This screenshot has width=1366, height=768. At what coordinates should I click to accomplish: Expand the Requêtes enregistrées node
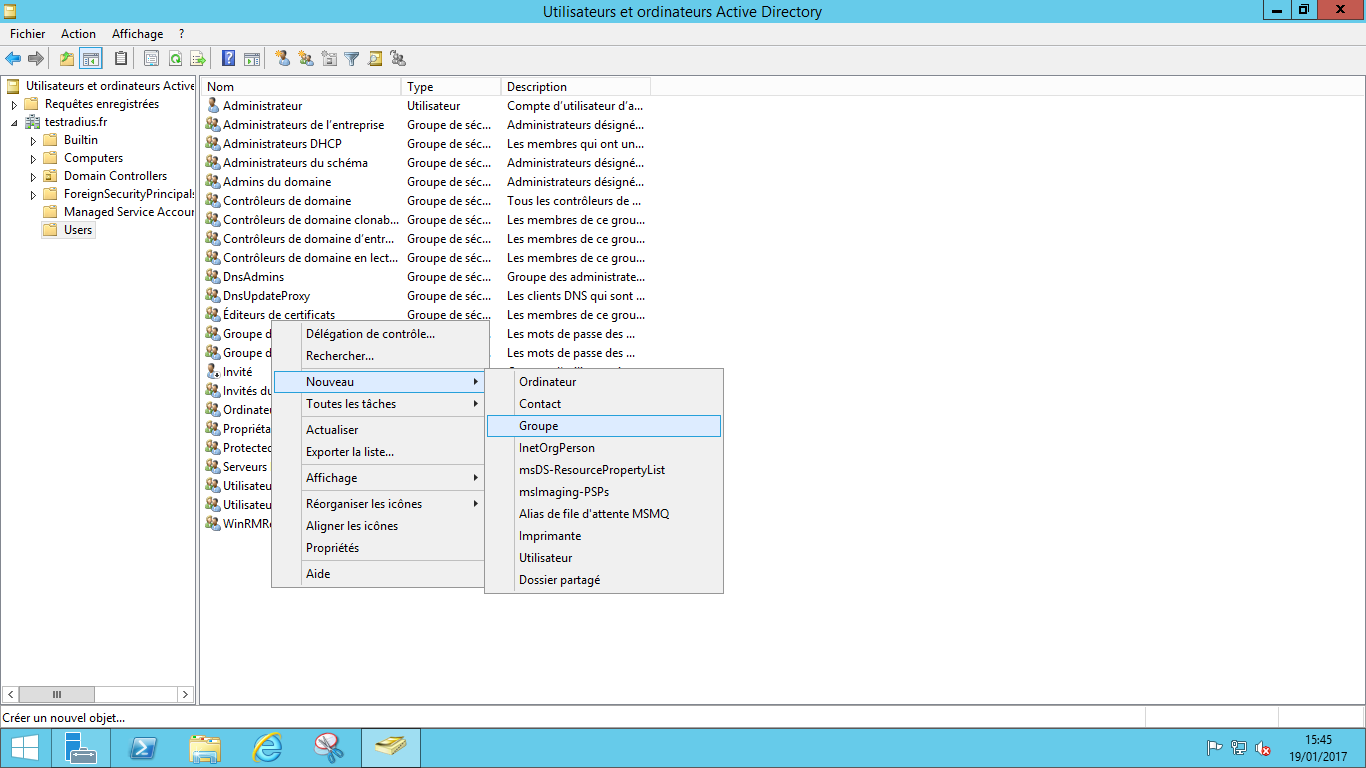14,105
